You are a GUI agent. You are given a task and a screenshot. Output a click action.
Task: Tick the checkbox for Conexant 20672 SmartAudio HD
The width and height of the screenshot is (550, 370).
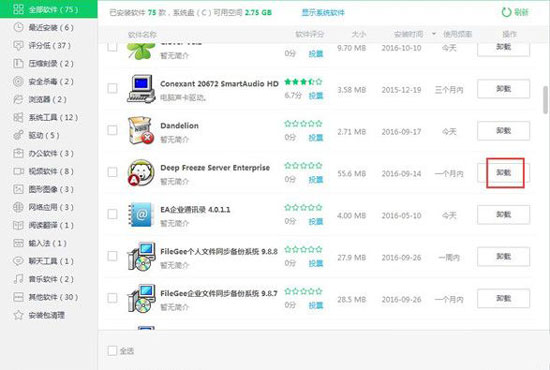(x=112, y=88)
